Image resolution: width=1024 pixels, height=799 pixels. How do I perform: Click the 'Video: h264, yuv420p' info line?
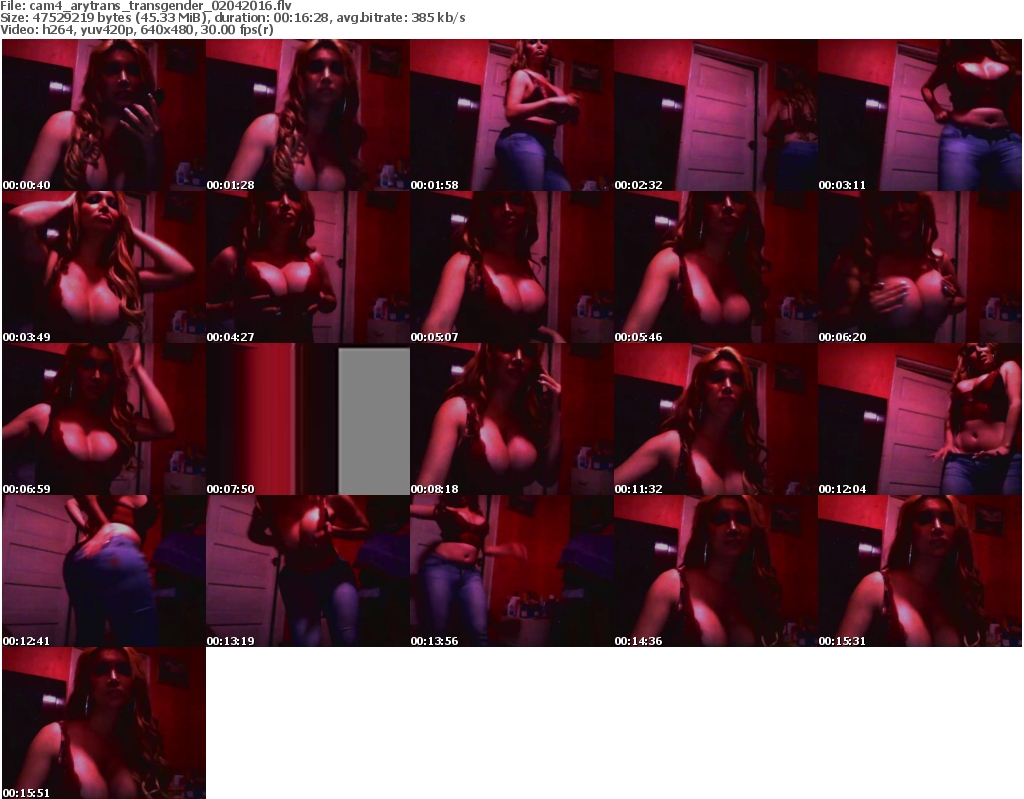(136, 30)
